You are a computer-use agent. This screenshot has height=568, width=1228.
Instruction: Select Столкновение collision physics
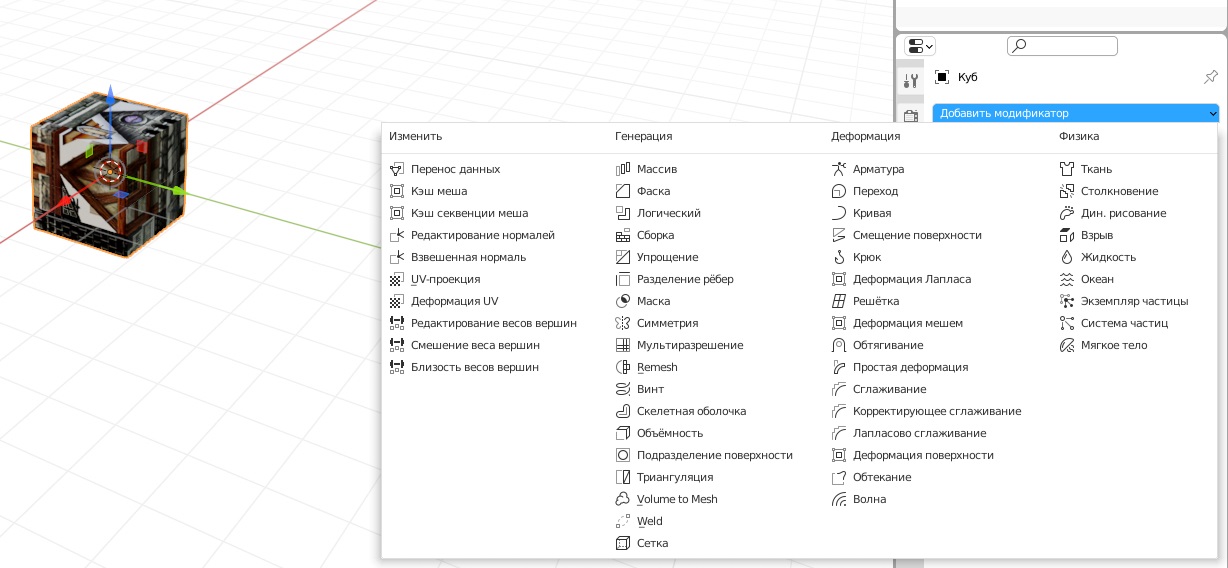pos(1109,191)
